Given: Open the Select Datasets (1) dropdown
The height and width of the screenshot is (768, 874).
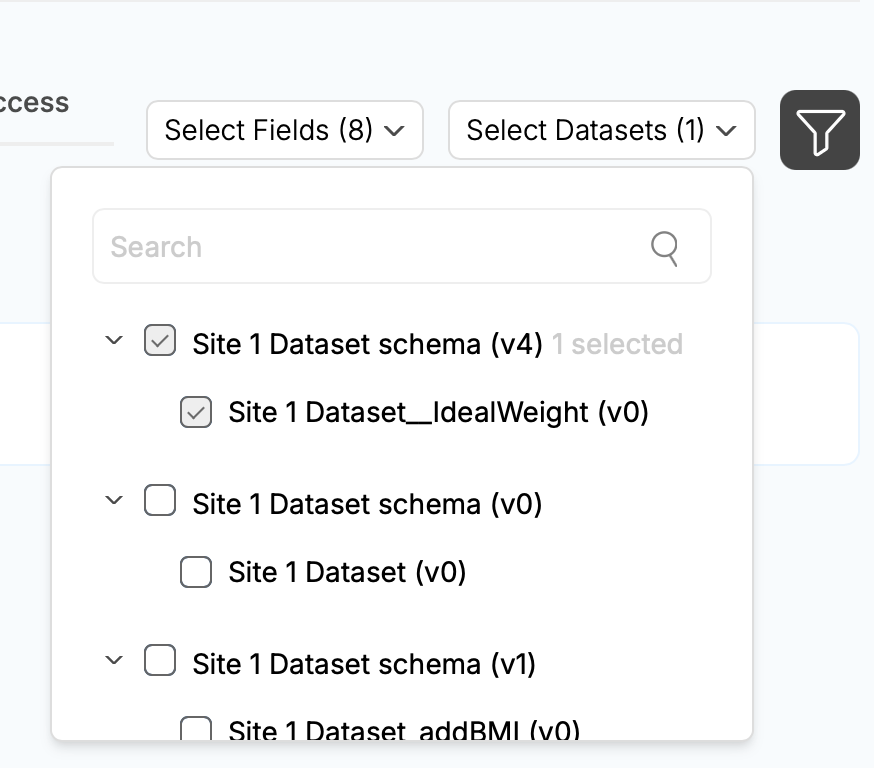Looking at the screenshot, I should pos(601,130).
